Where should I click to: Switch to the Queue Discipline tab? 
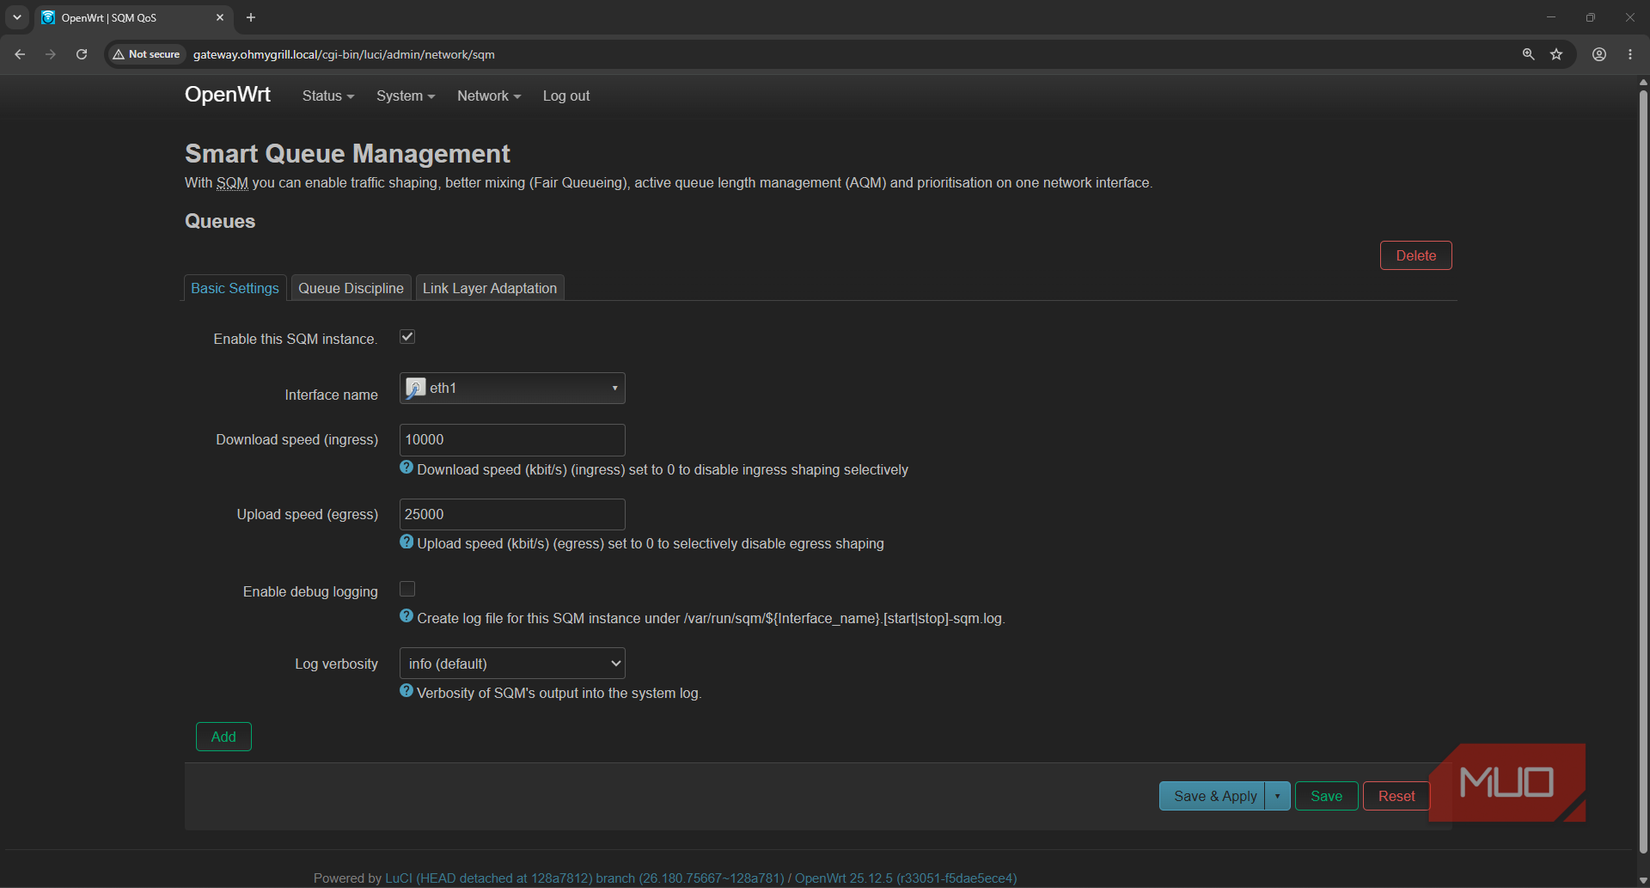pyautogui.click(x=351, y=288)
